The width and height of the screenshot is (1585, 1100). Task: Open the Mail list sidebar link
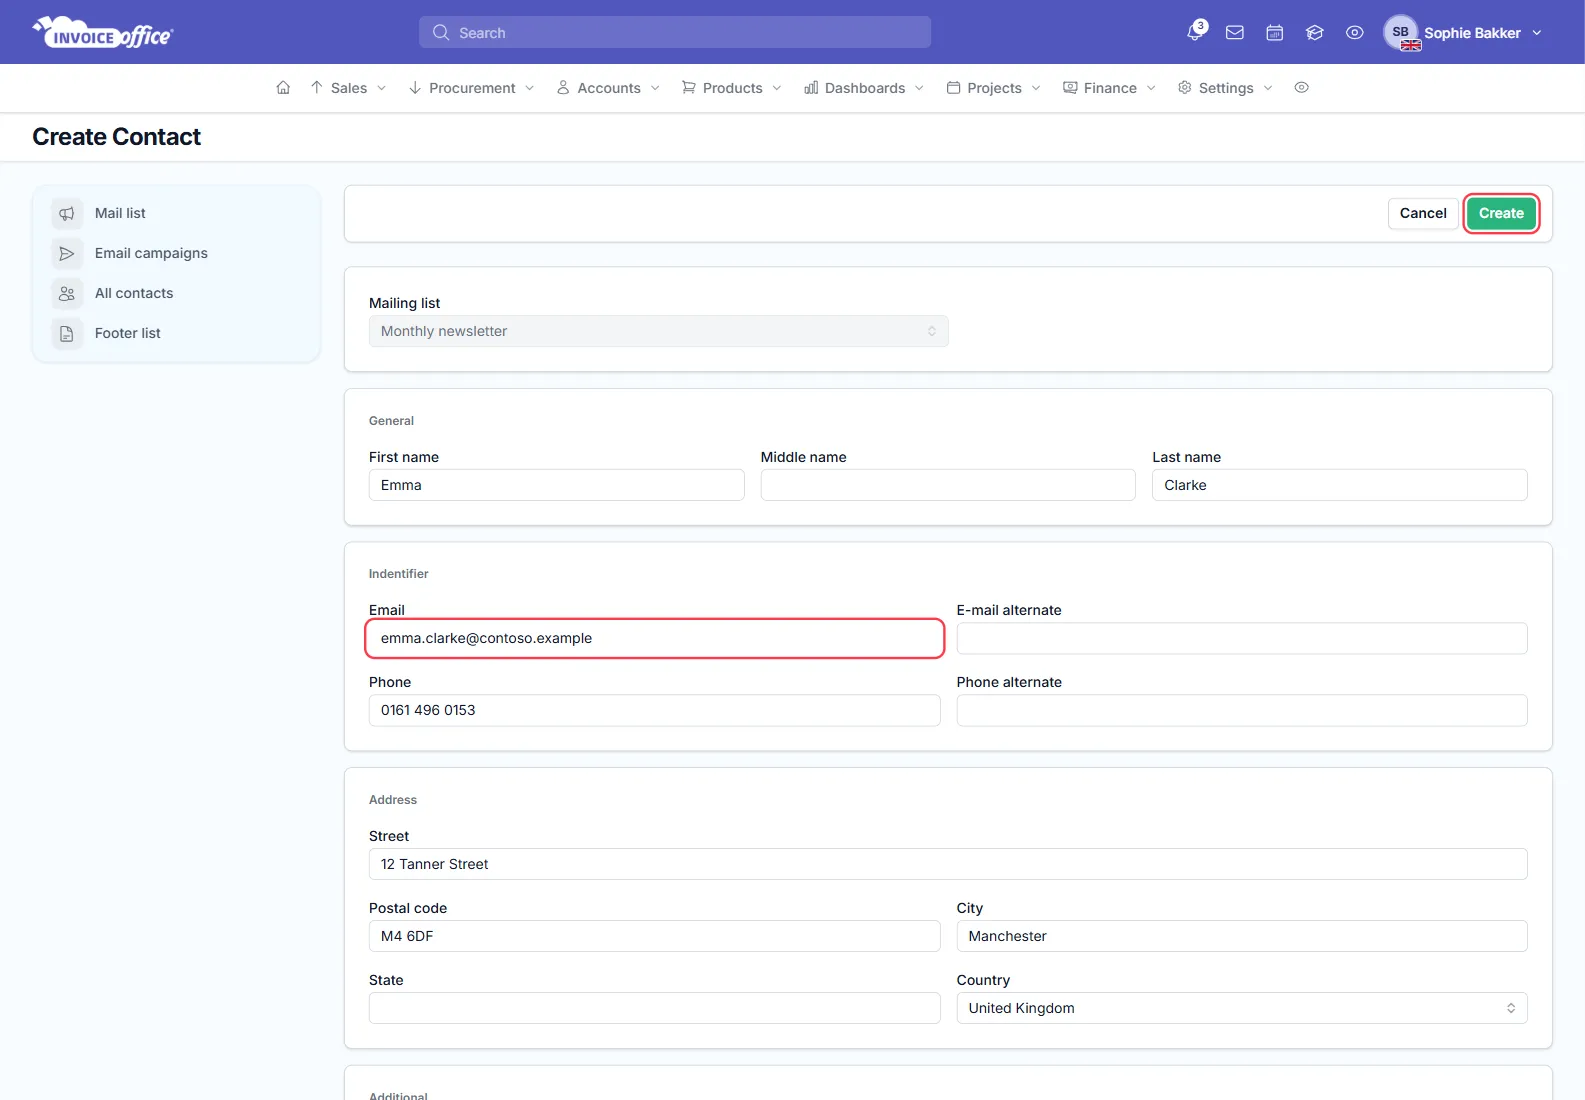point(120,213)
